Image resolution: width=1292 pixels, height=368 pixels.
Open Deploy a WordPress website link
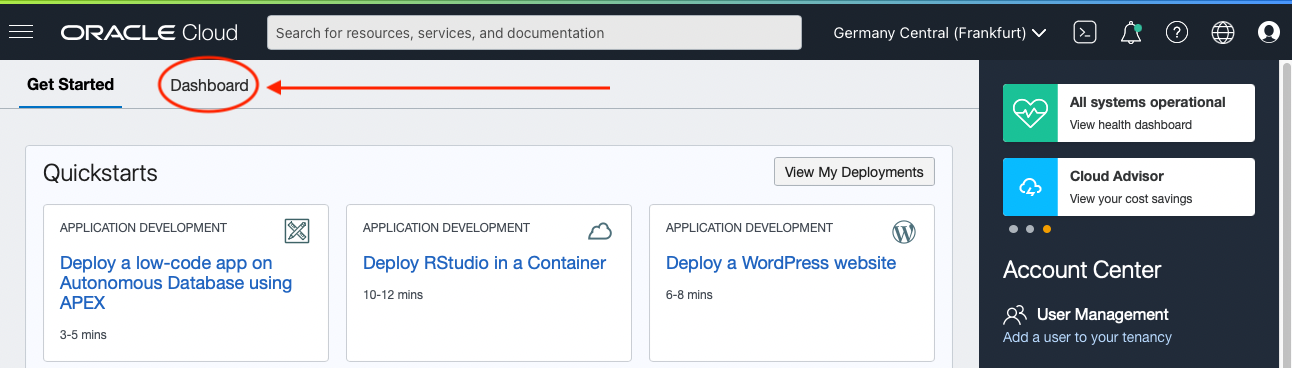coord(781,263)
